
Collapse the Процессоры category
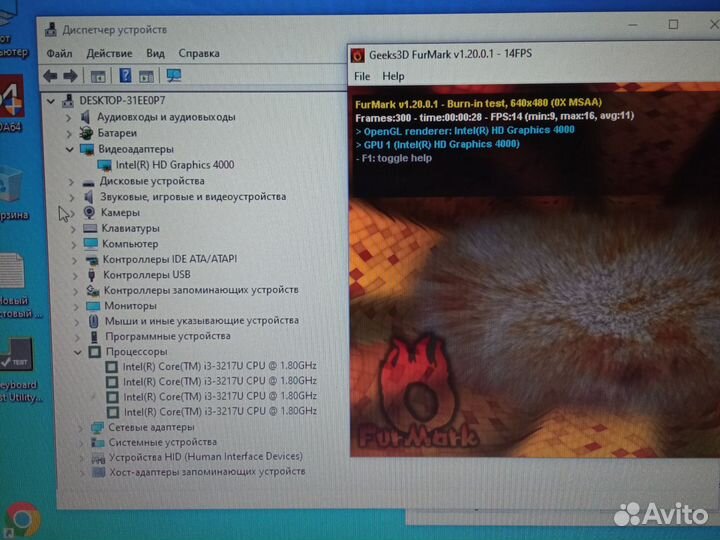click(x=78, y=353)
